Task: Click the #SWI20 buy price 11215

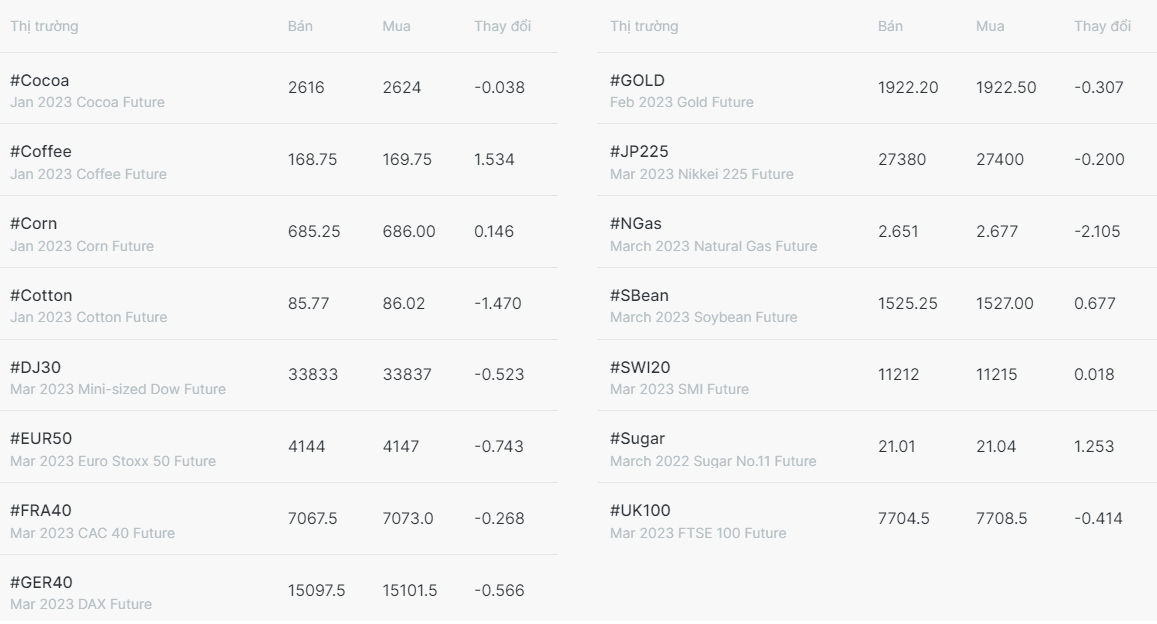Action: click(996, 375)
